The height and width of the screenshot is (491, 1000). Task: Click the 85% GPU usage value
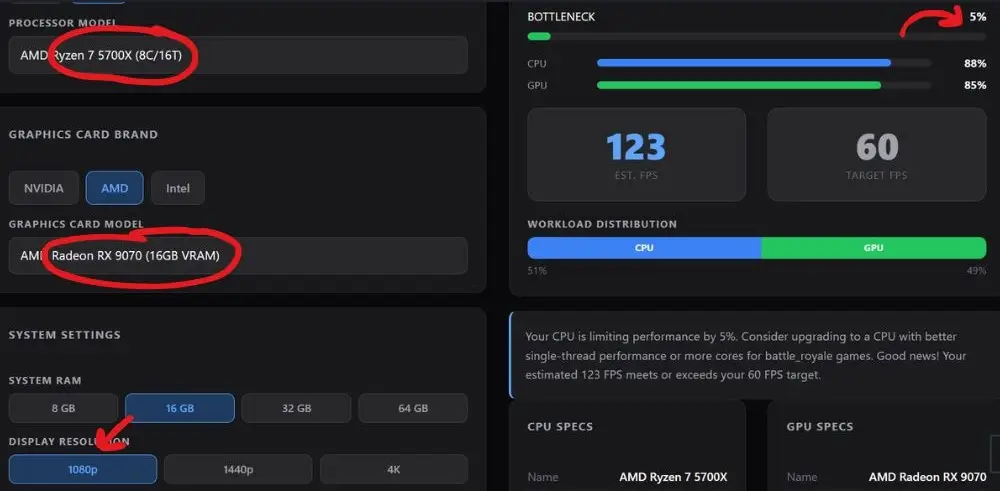coord(975,85)
